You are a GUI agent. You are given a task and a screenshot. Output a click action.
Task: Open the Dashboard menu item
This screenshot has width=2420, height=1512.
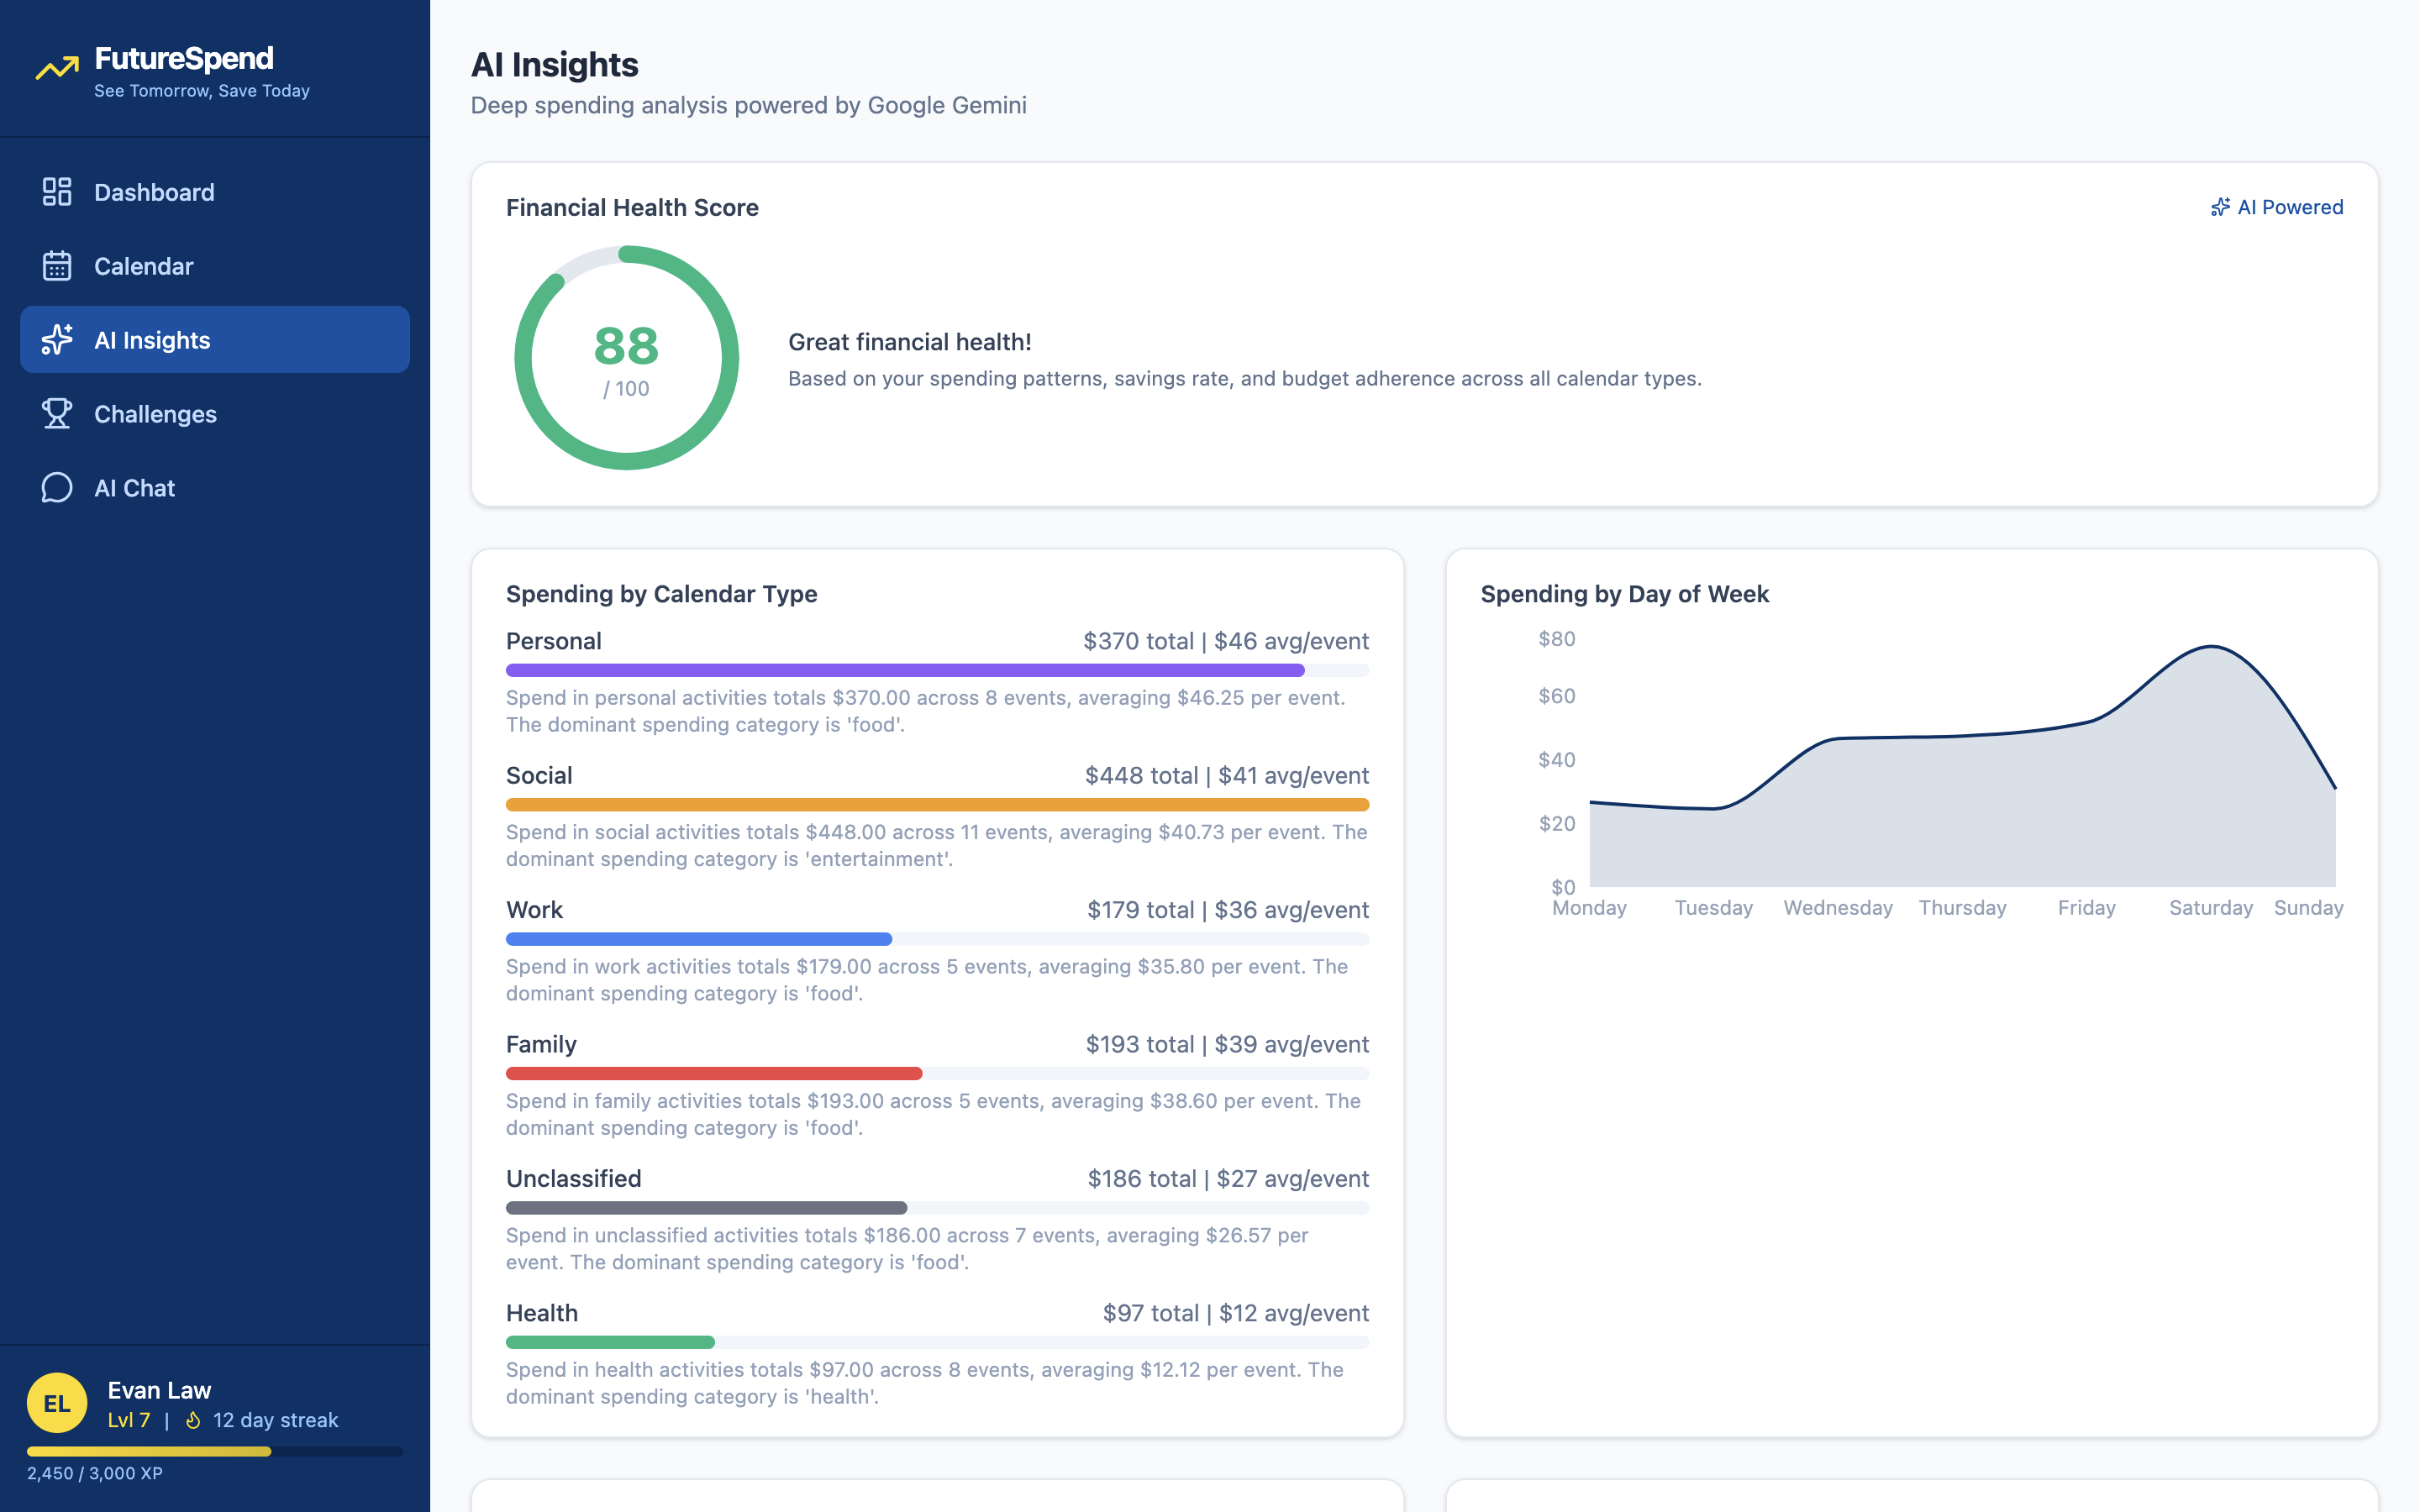[x=154, y=192]
